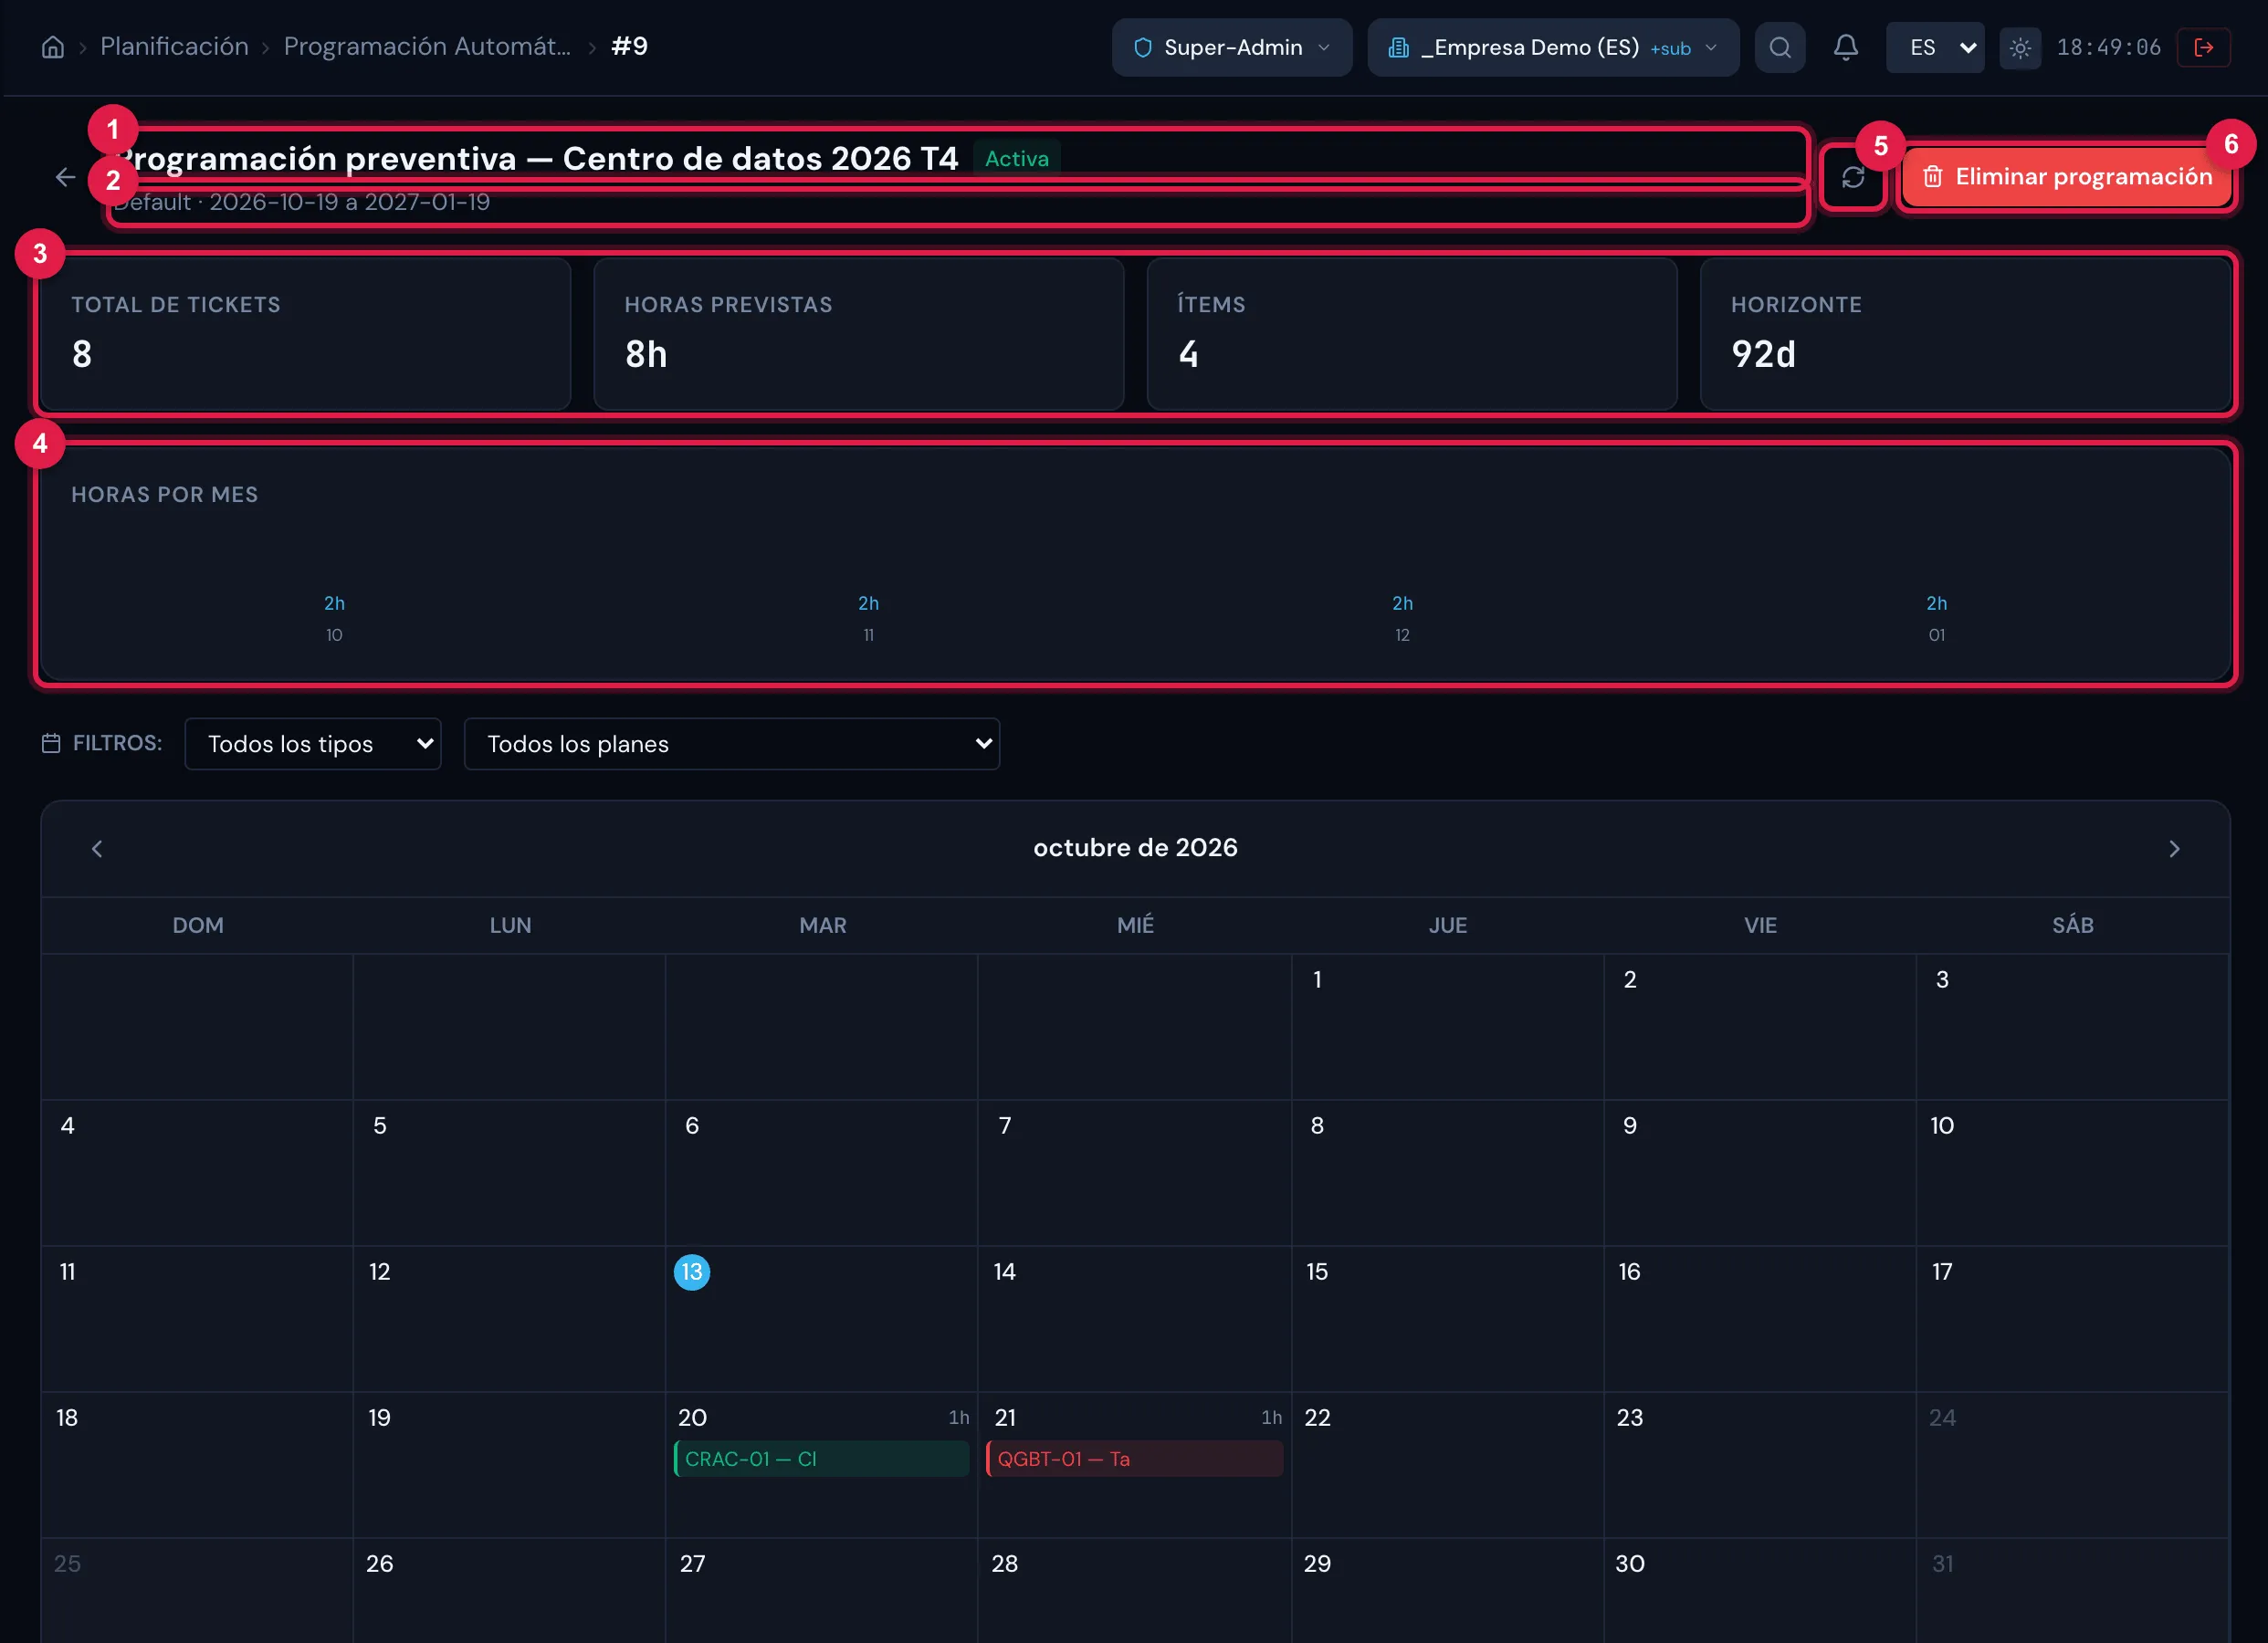Open the QGBT-01 event on day 21
This screenshot has height=1643, width=2268.
coord(1135,1459)
